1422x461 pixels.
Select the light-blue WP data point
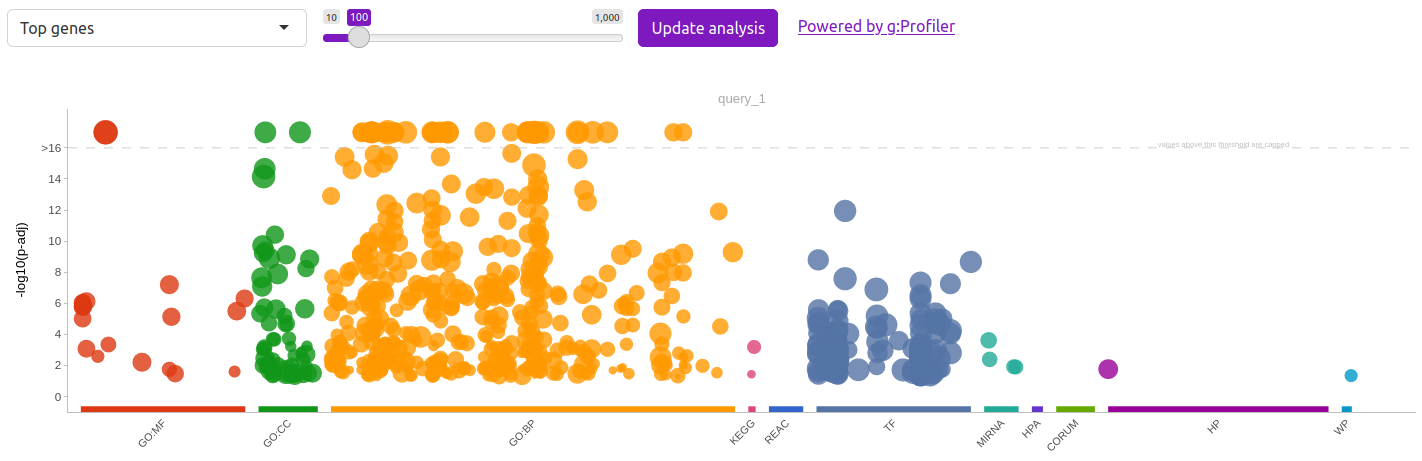(x=1351, y=376)
